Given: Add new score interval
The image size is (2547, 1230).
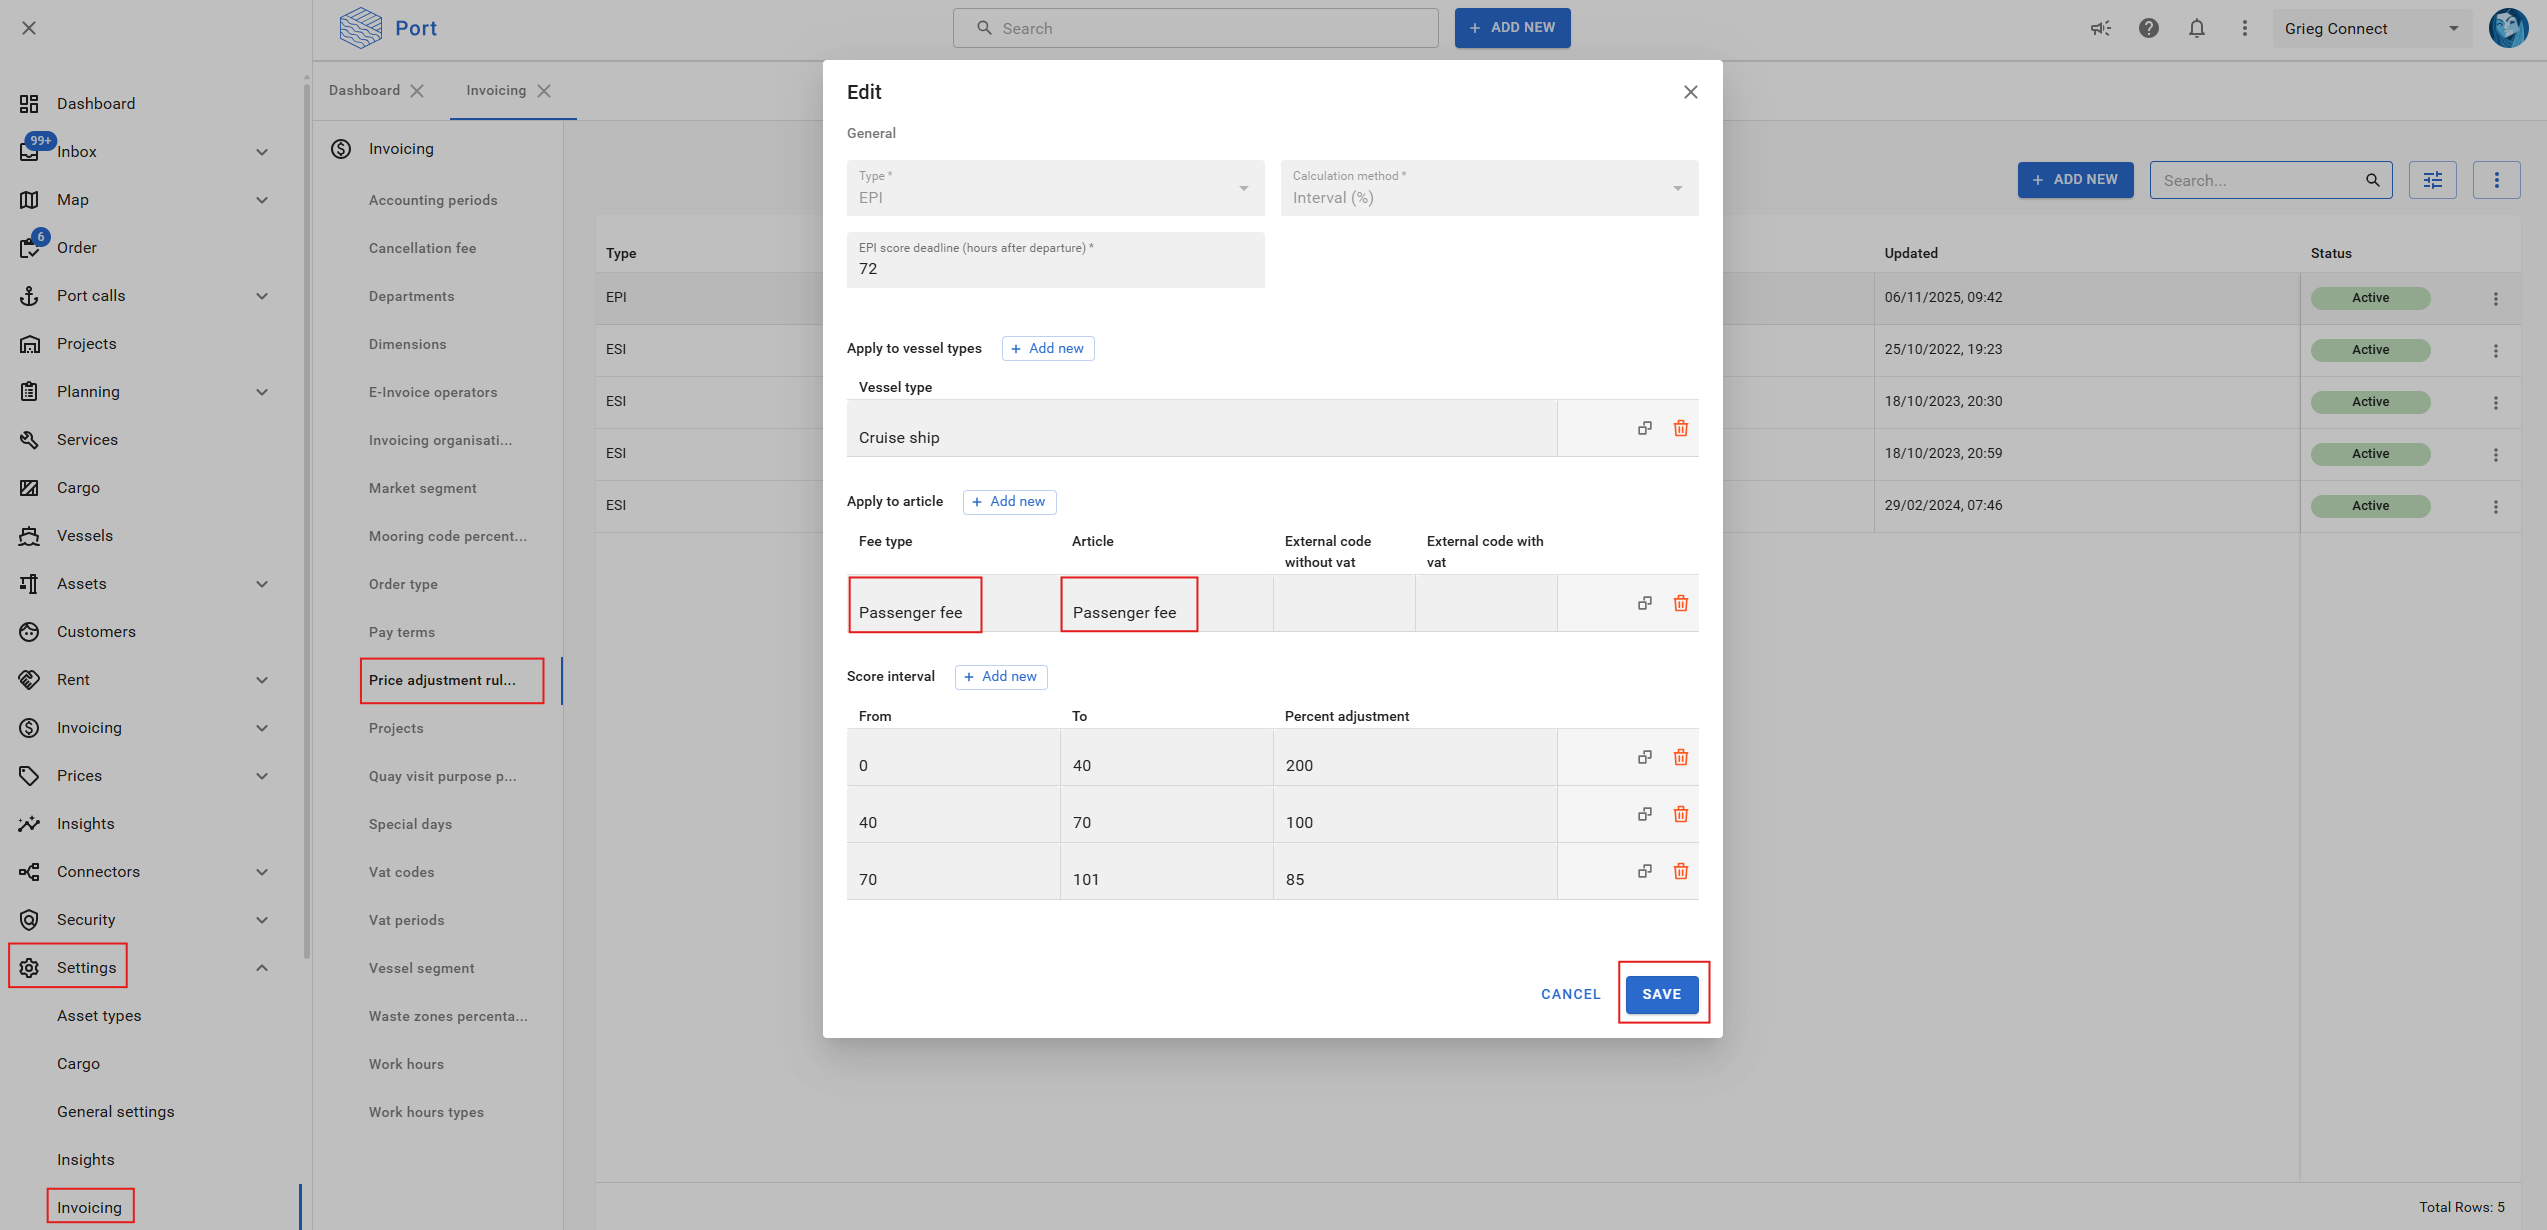Looking at the screenshot, I should tap(1000, 677).
